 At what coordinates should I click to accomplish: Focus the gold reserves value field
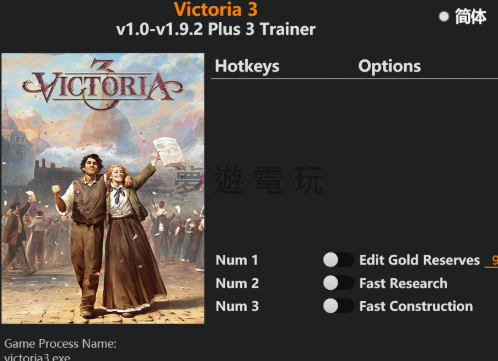492,260
